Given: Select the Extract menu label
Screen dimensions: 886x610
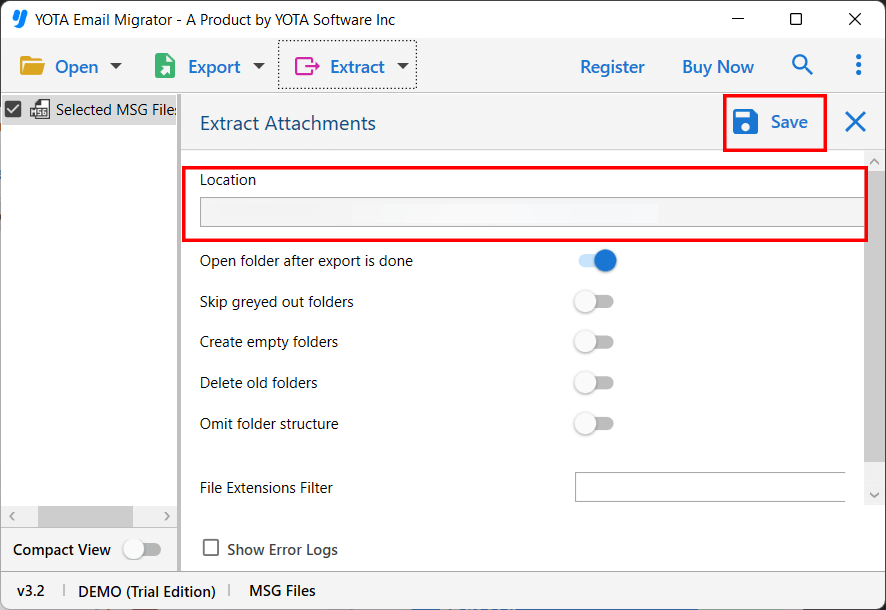Looking at the screenshot, I should click(357, 67).
